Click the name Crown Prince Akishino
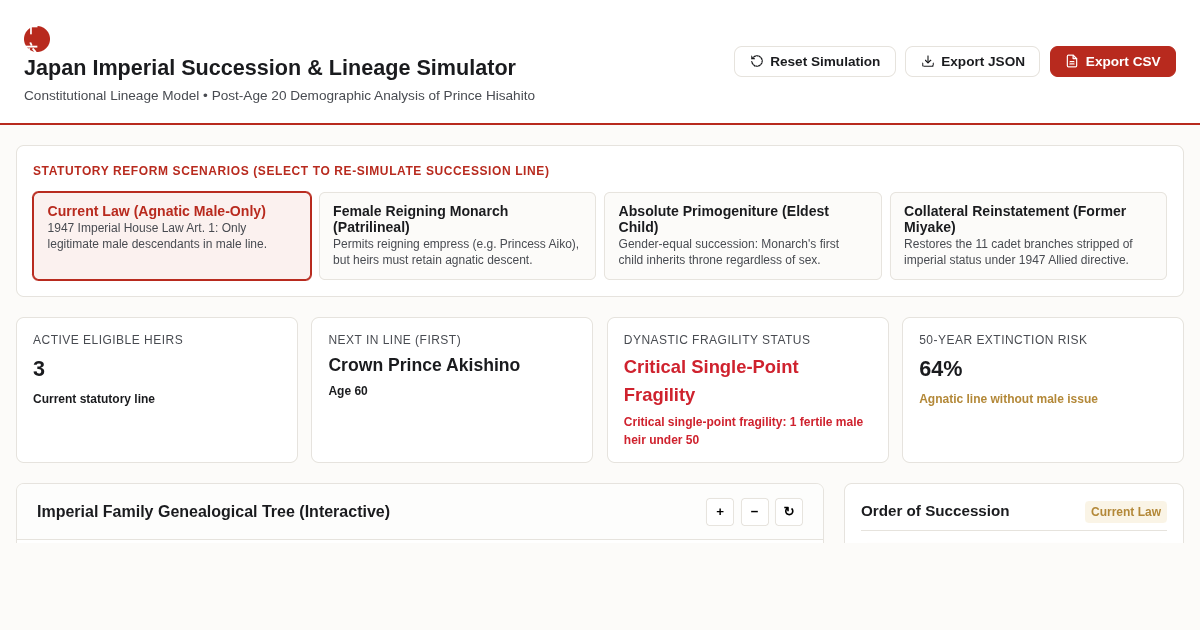 (424, 365)
